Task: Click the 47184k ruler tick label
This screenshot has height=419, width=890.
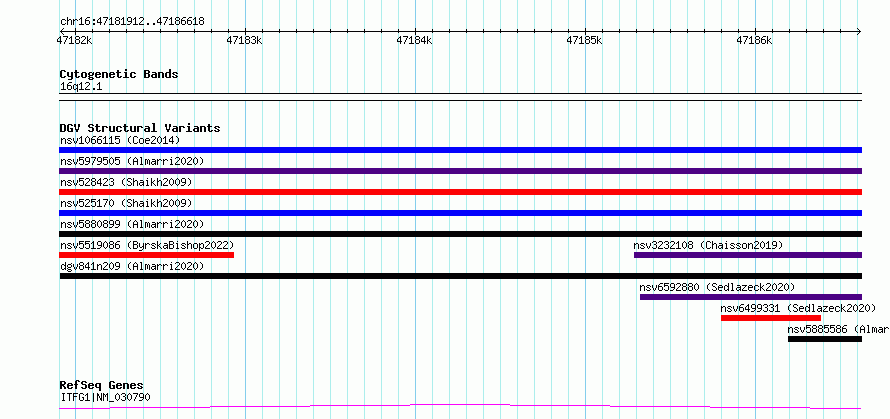Action: [414, 40]
